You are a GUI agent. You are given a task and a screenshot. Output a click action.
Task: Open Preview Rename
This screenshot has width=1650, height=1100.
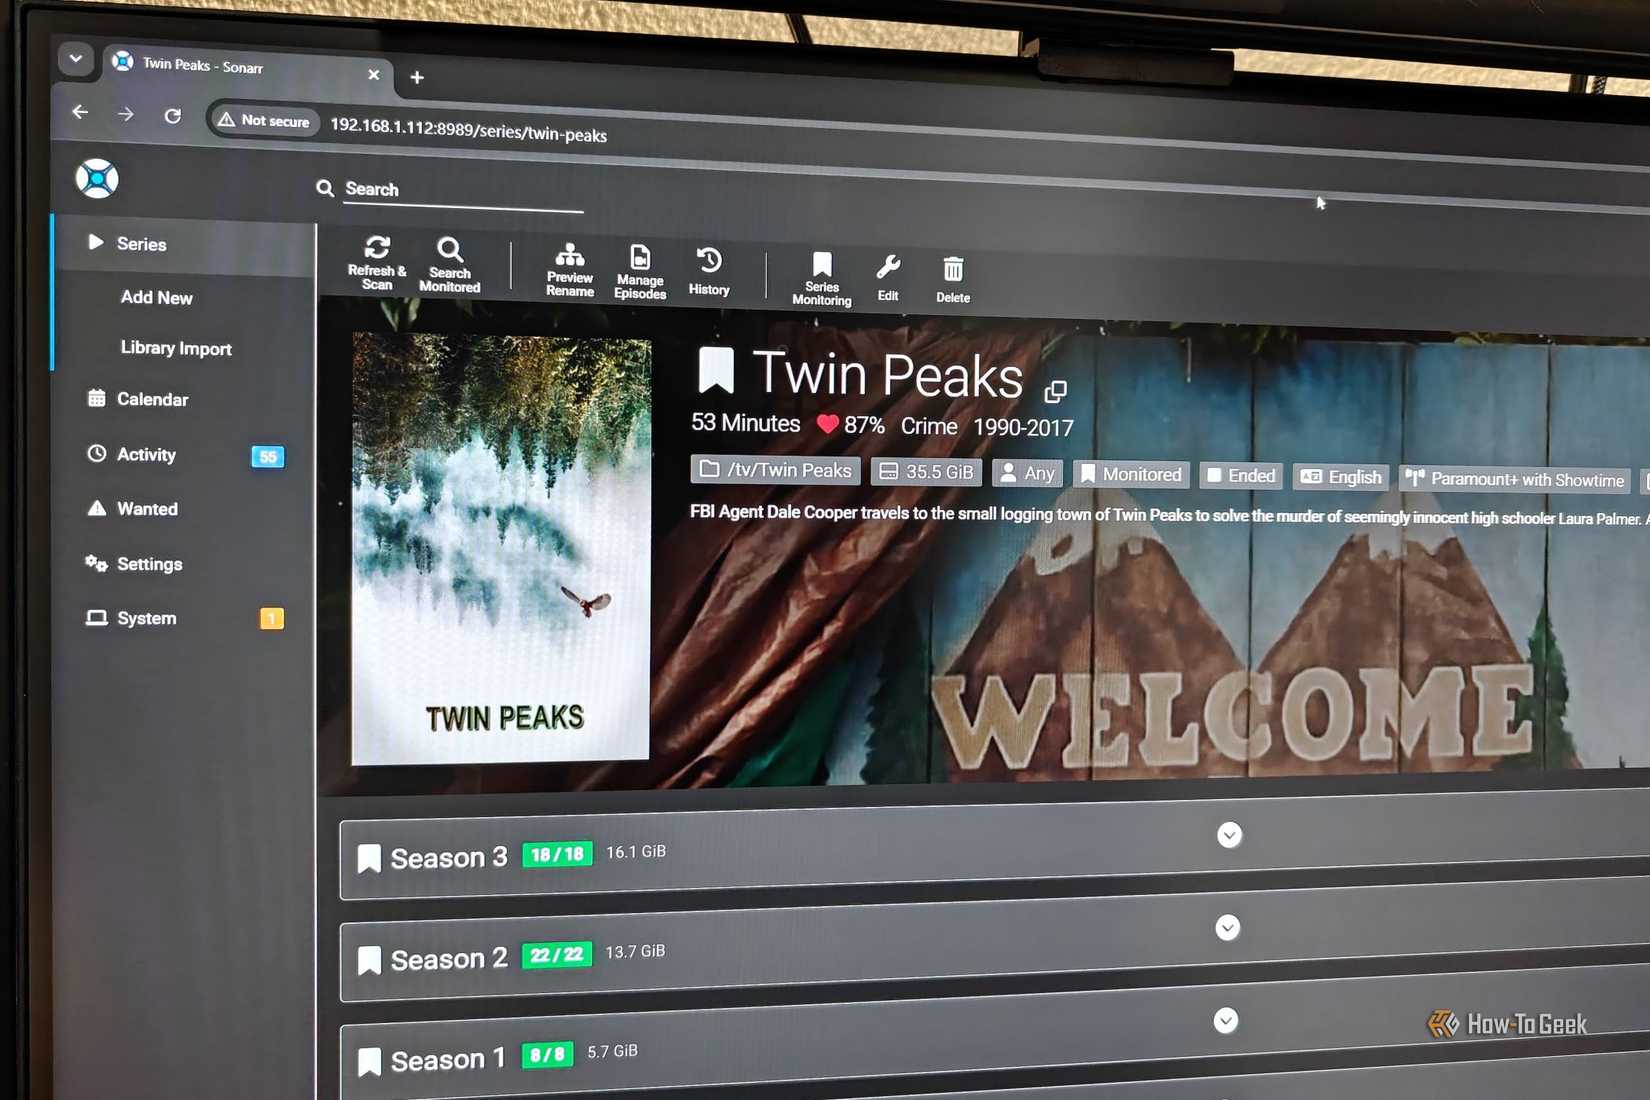tap(570, 270)
